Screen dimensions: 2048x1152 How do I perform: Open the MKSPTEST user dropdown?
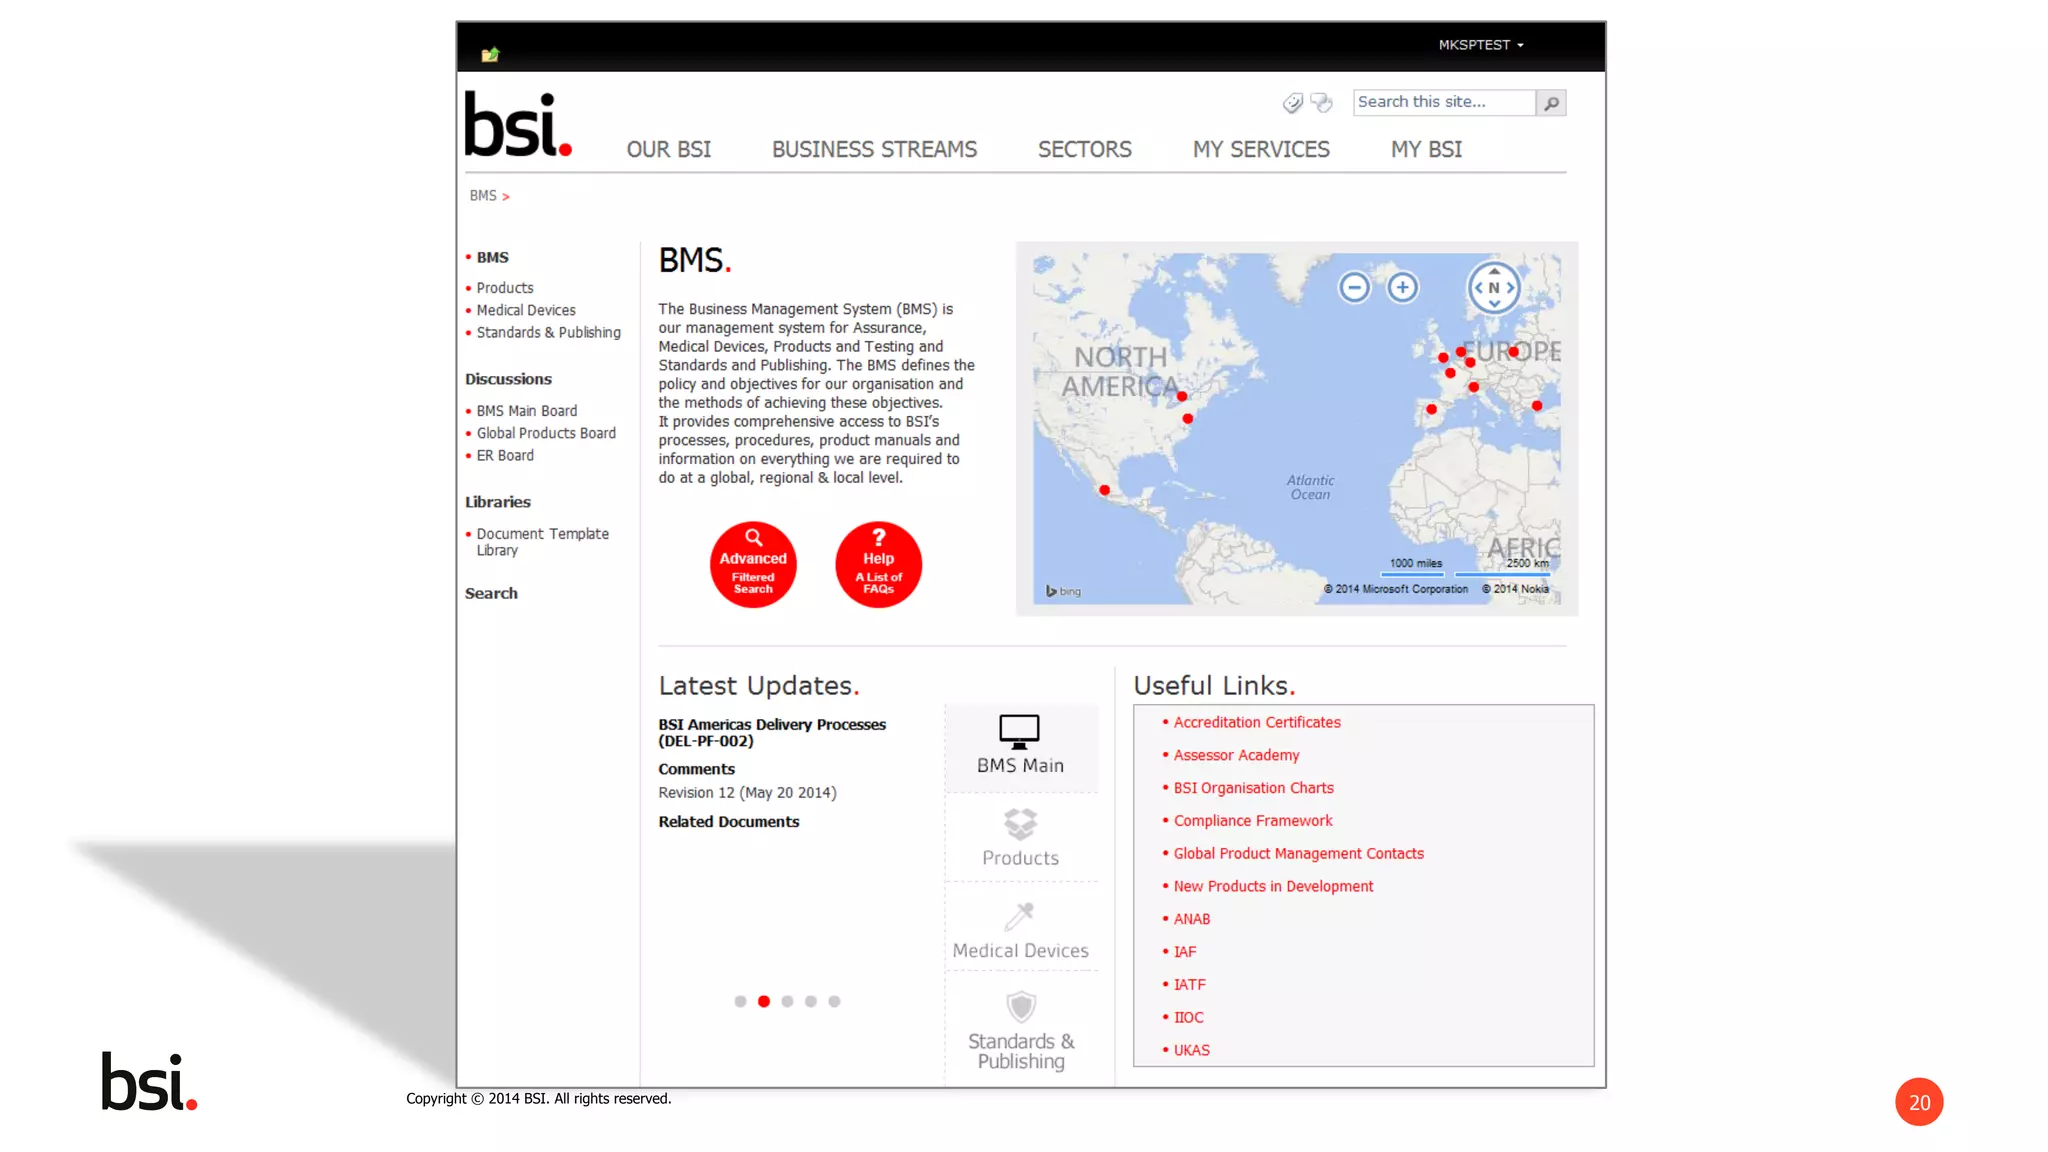coord(1481,45)
